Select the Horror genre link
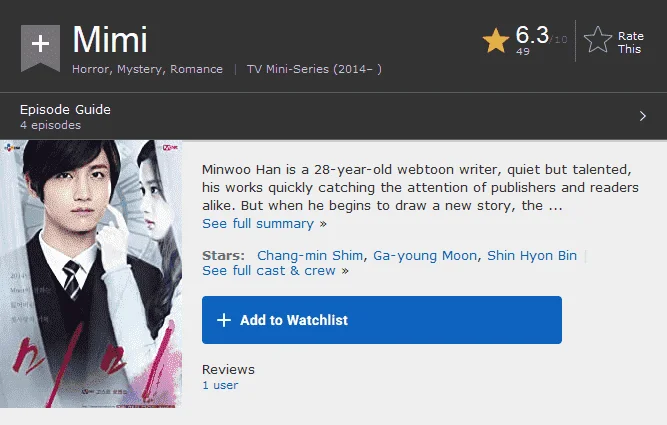The image size is (667, 425). tap(90, 69)
